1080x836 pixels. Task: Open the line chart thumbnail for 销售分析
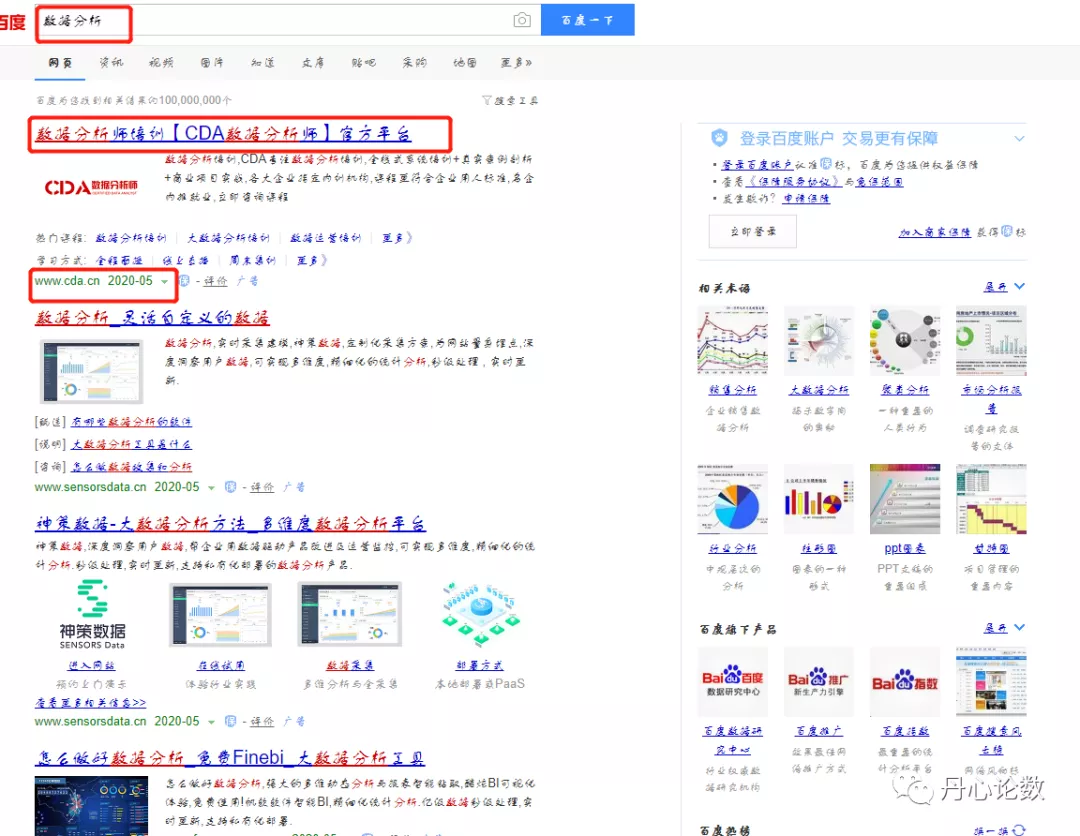click(733, 341)
